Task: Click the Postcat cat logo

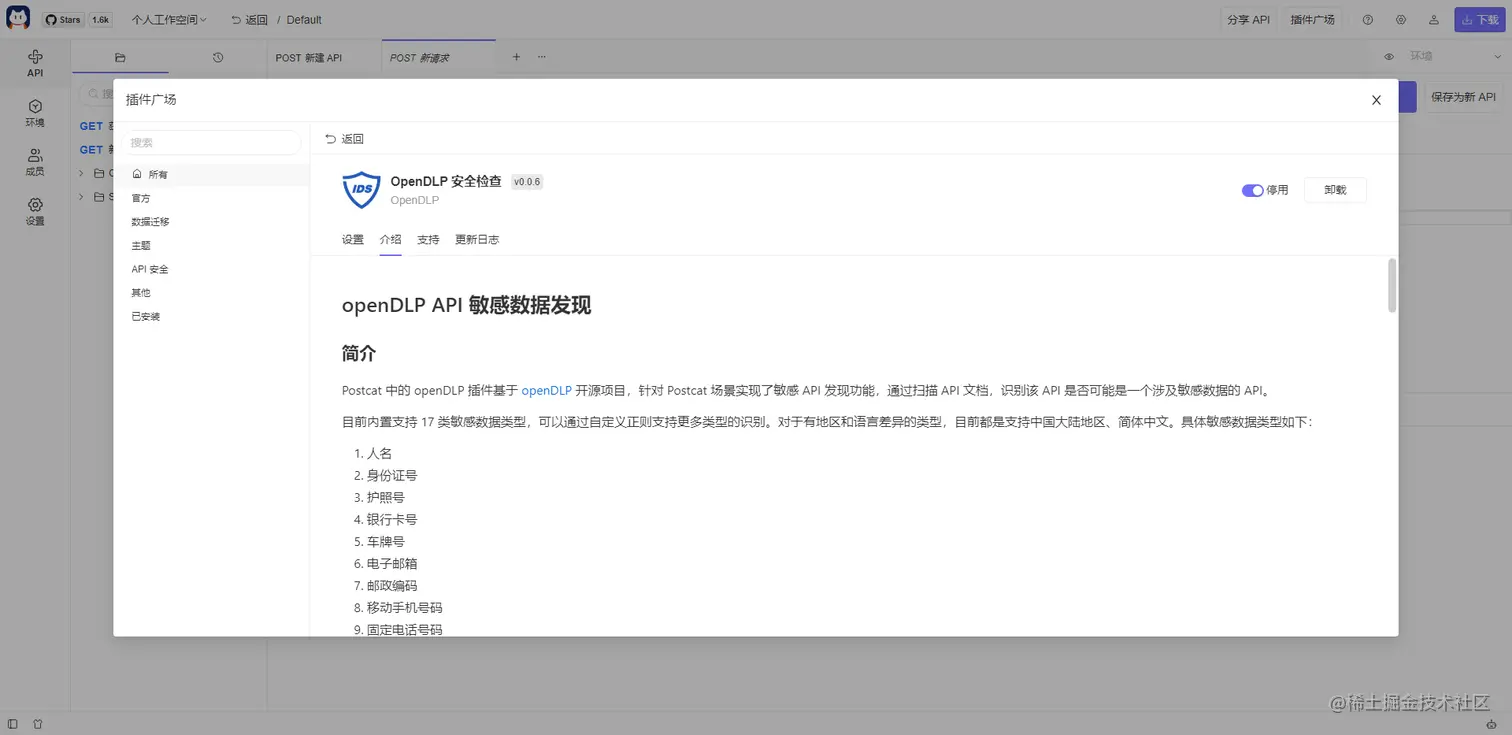Action: coord(18,19)
